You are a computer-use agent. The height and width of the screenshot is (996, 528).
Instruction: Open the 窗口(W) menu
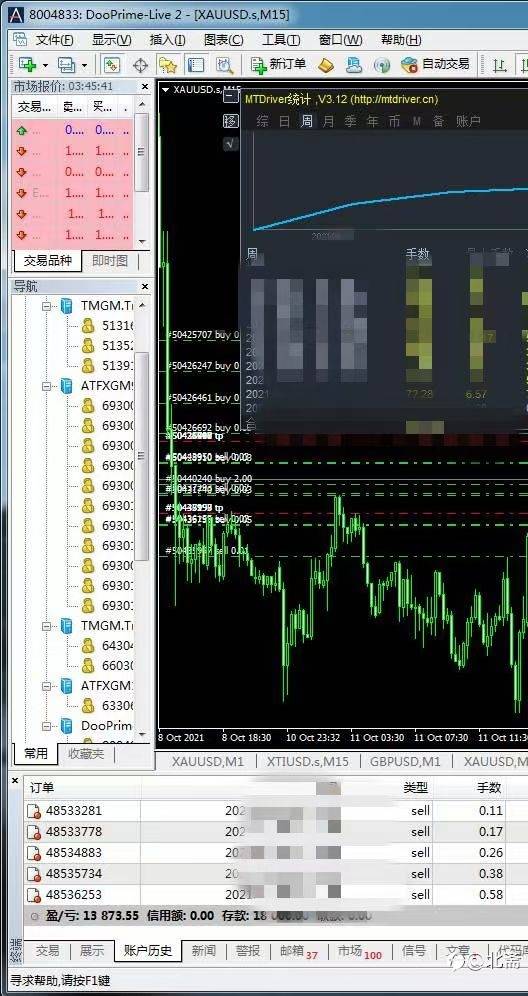pyautogui.click(x=340, y=40)
